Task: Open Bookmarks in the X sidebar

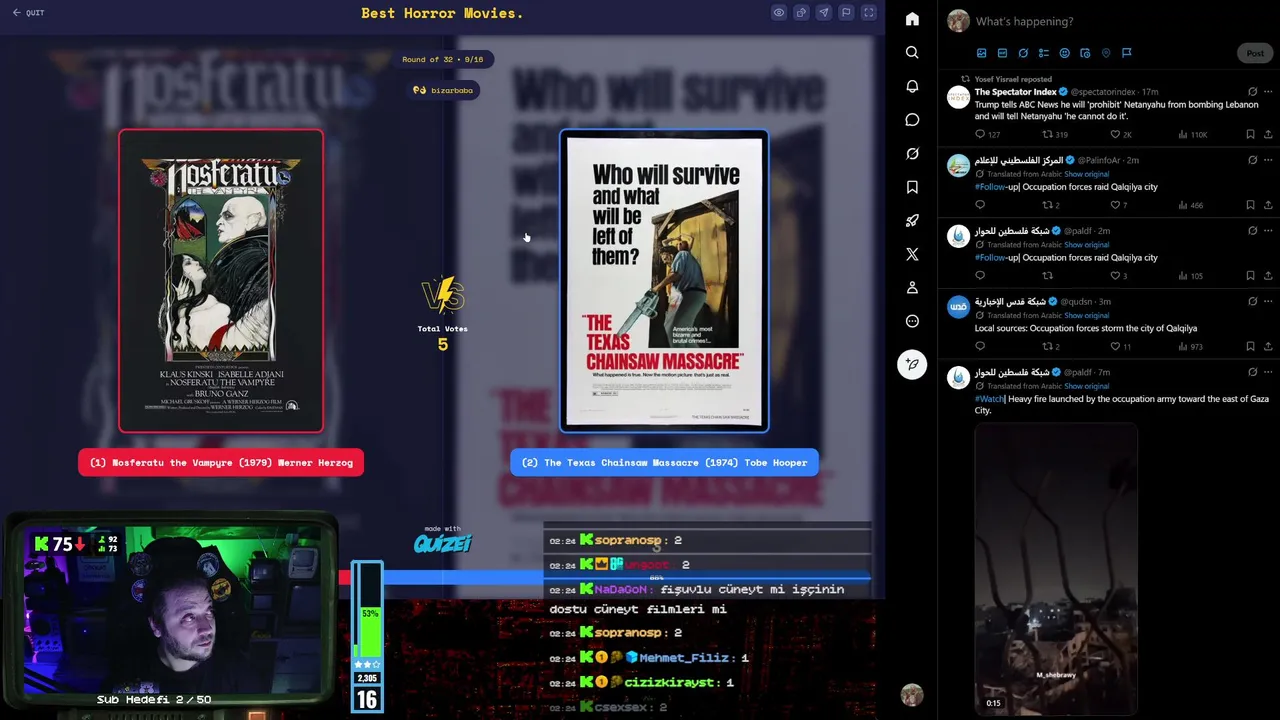Action: tap(912, 187)
